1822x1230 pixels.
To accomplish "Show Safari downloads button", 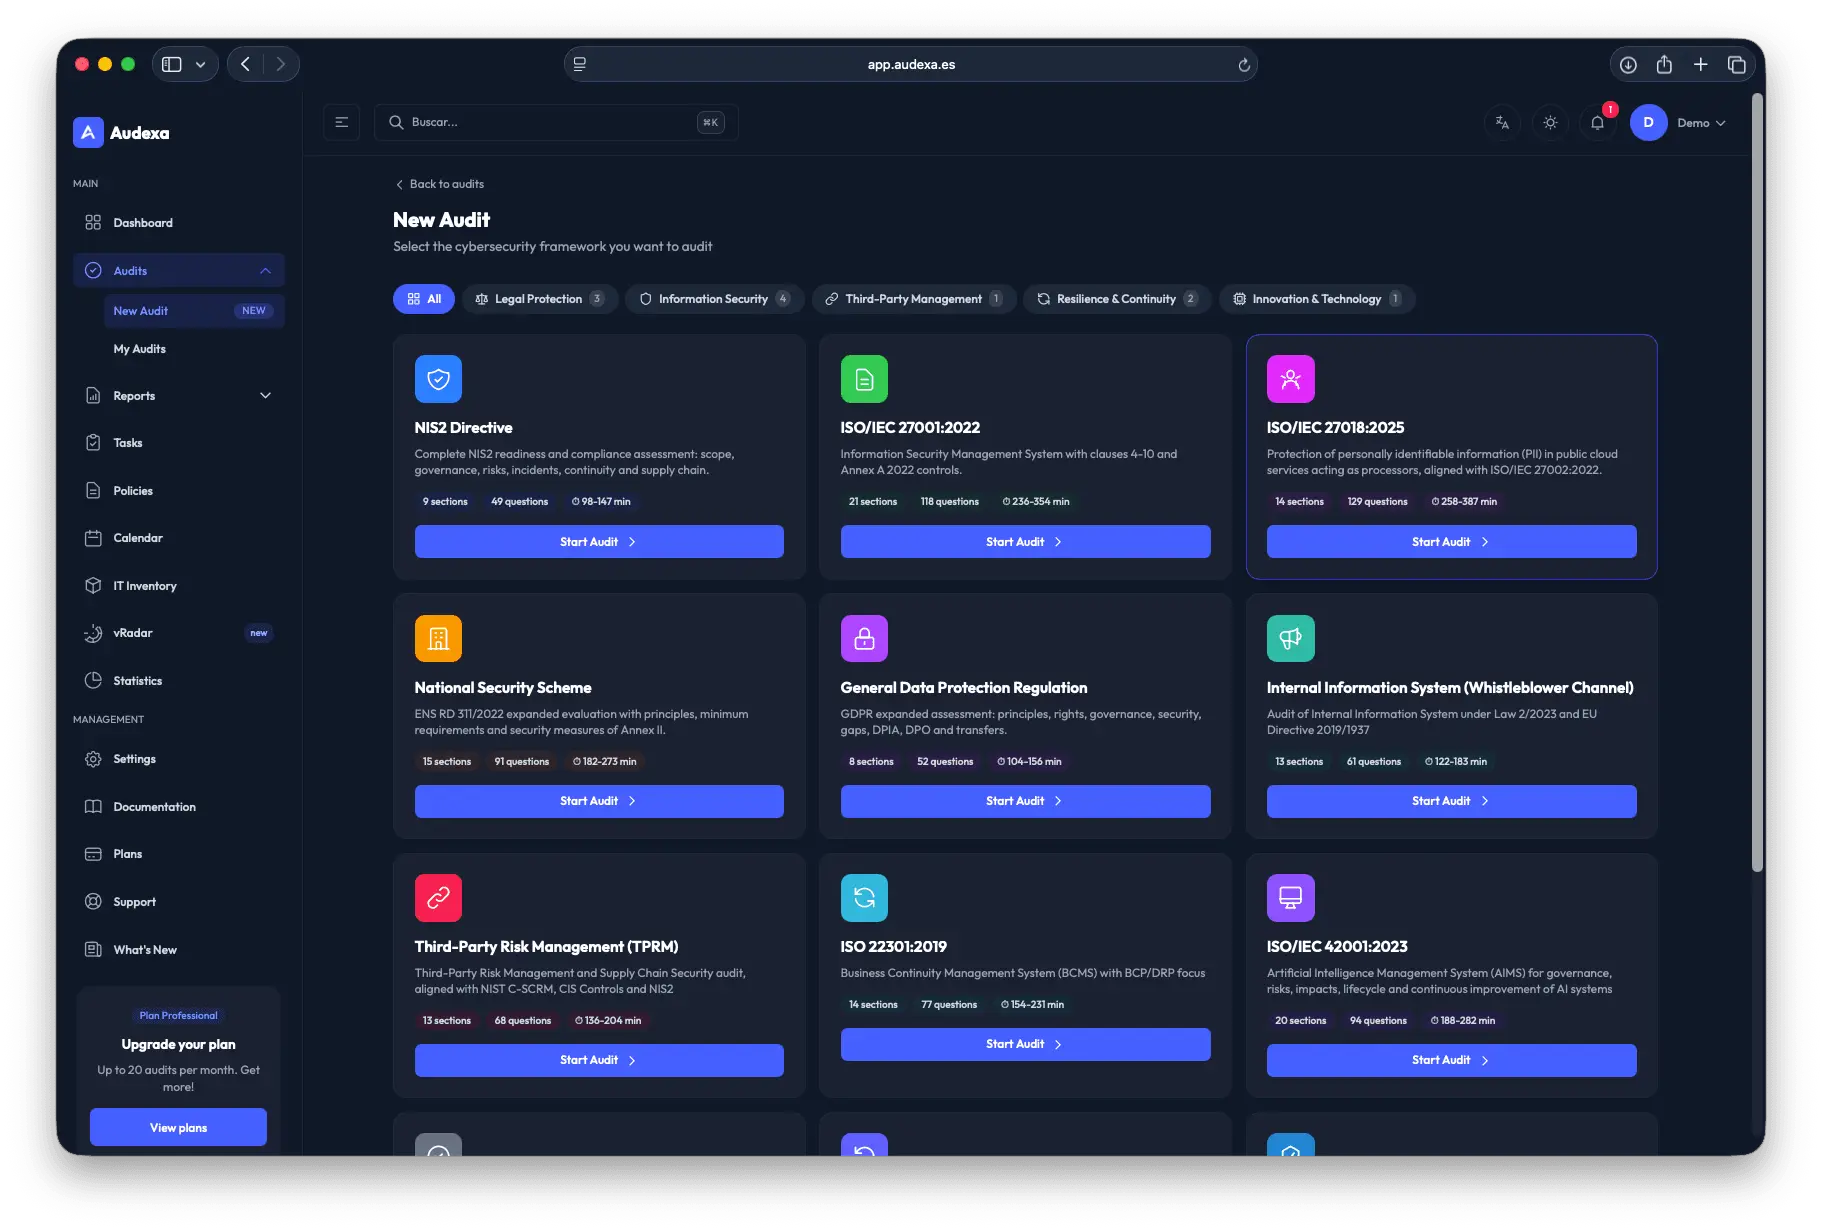I will coord(1628,64).
